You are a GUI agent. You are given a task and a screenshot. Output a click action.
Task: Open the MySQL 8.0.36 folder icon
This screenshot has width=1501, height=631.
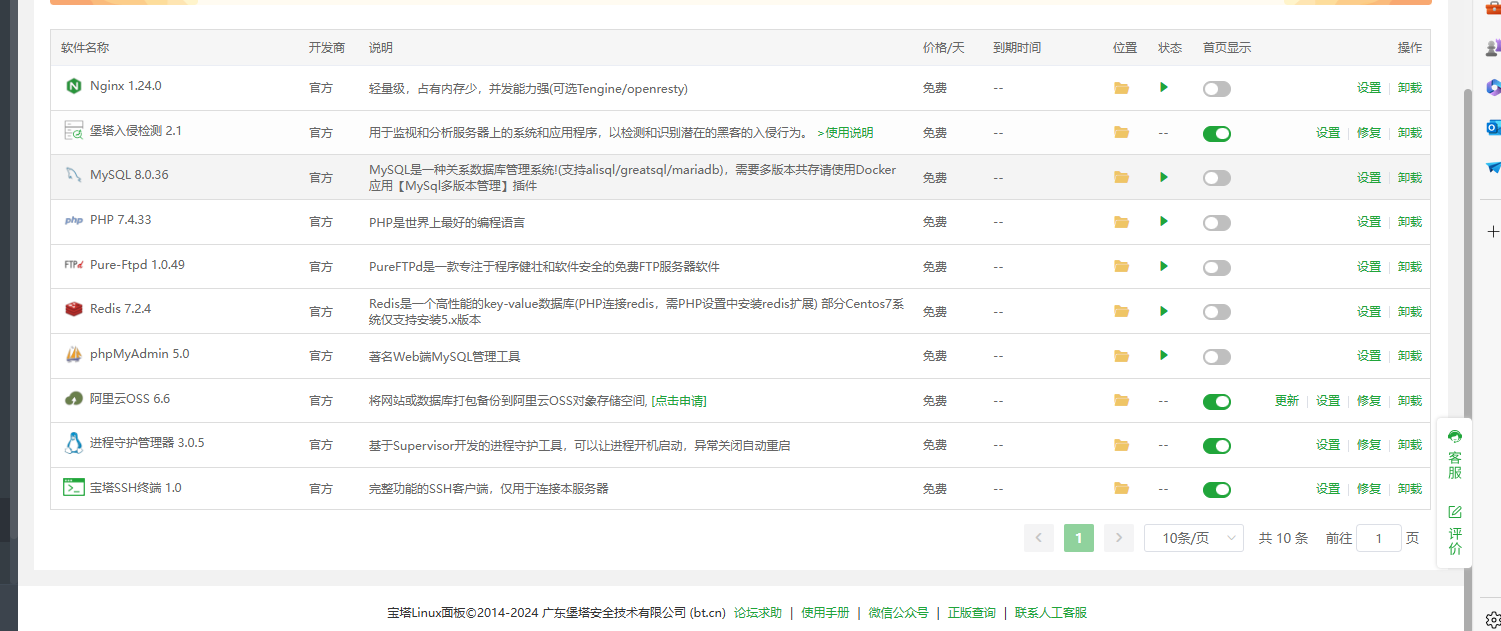click(x=1121, y=177)
